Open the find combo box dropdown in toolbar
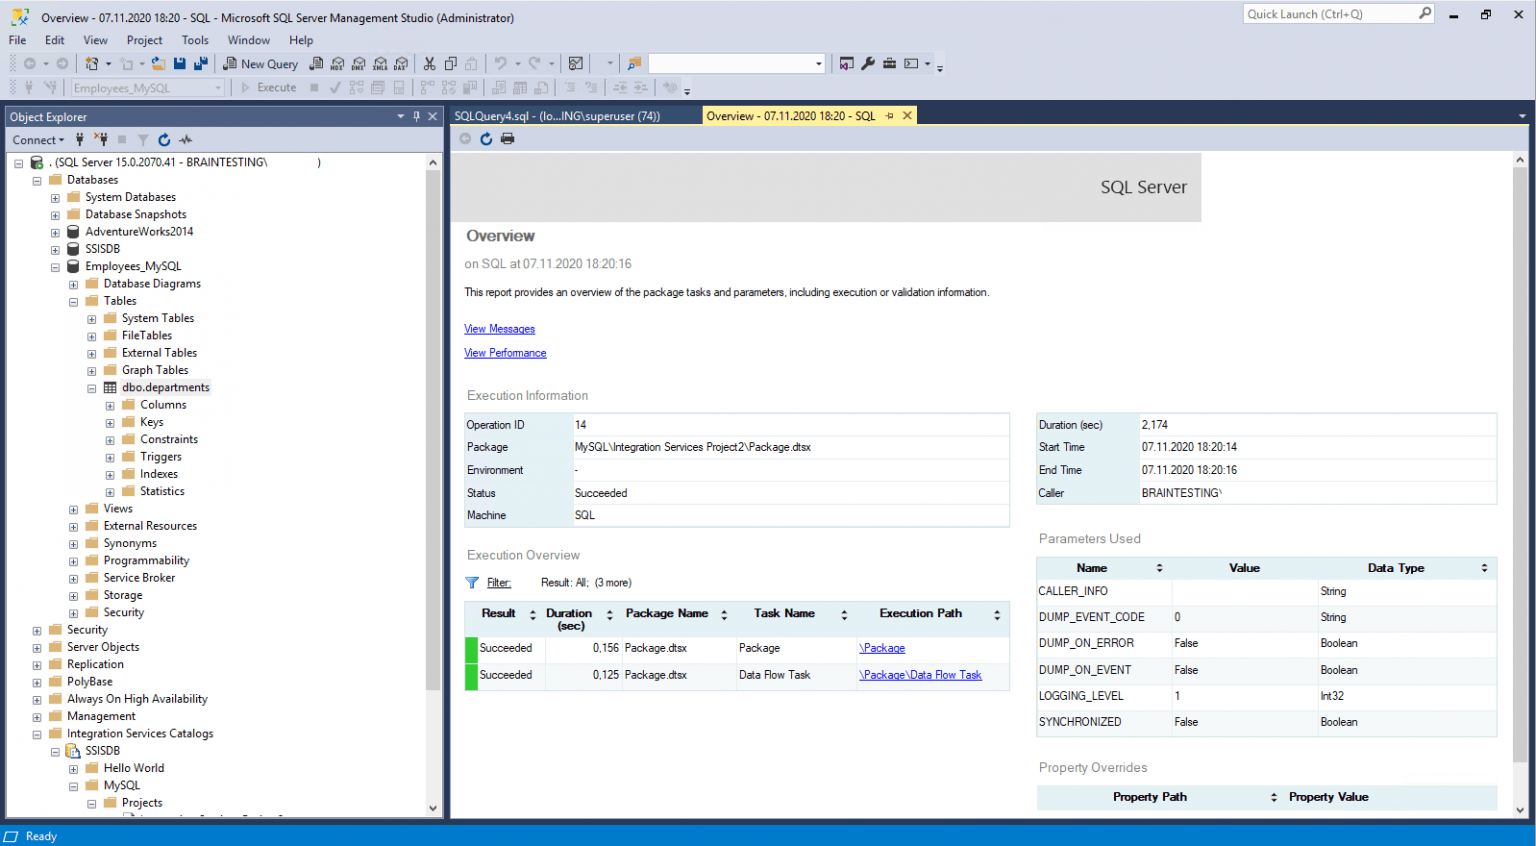1536x846 pixels. click(x=819, y=64)
